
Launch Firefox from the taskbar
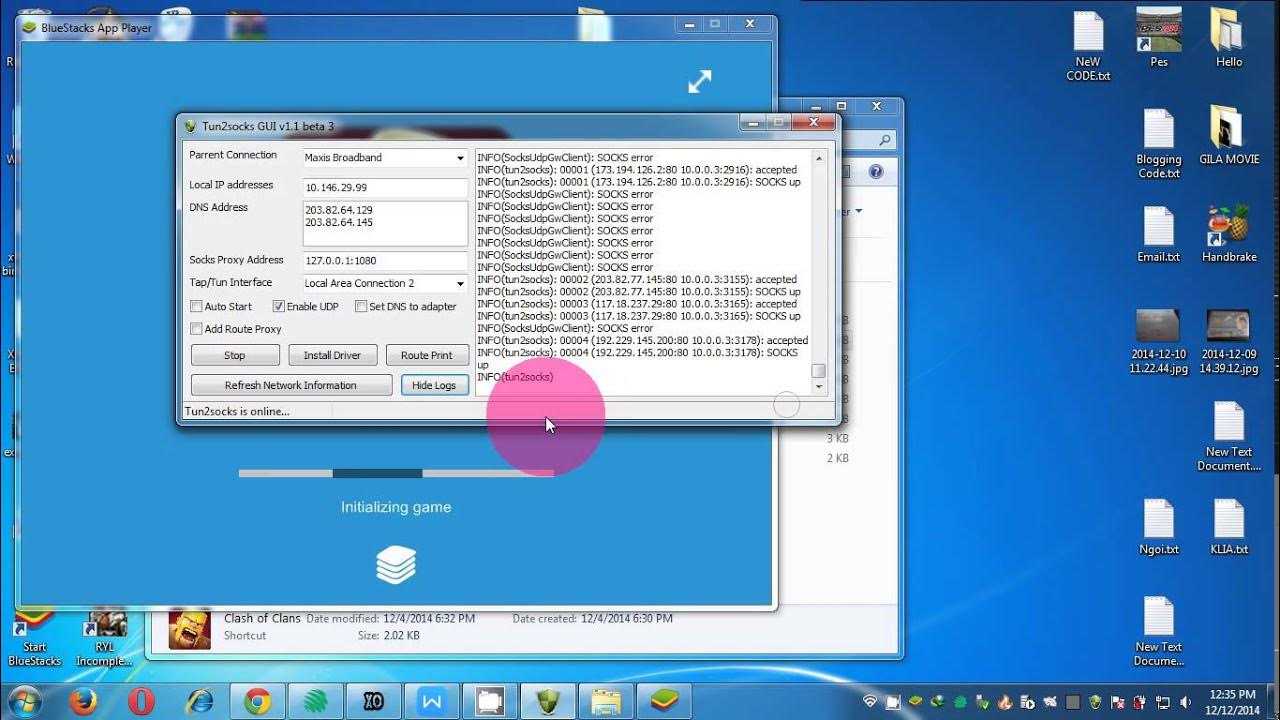click(x=83, y=702)
